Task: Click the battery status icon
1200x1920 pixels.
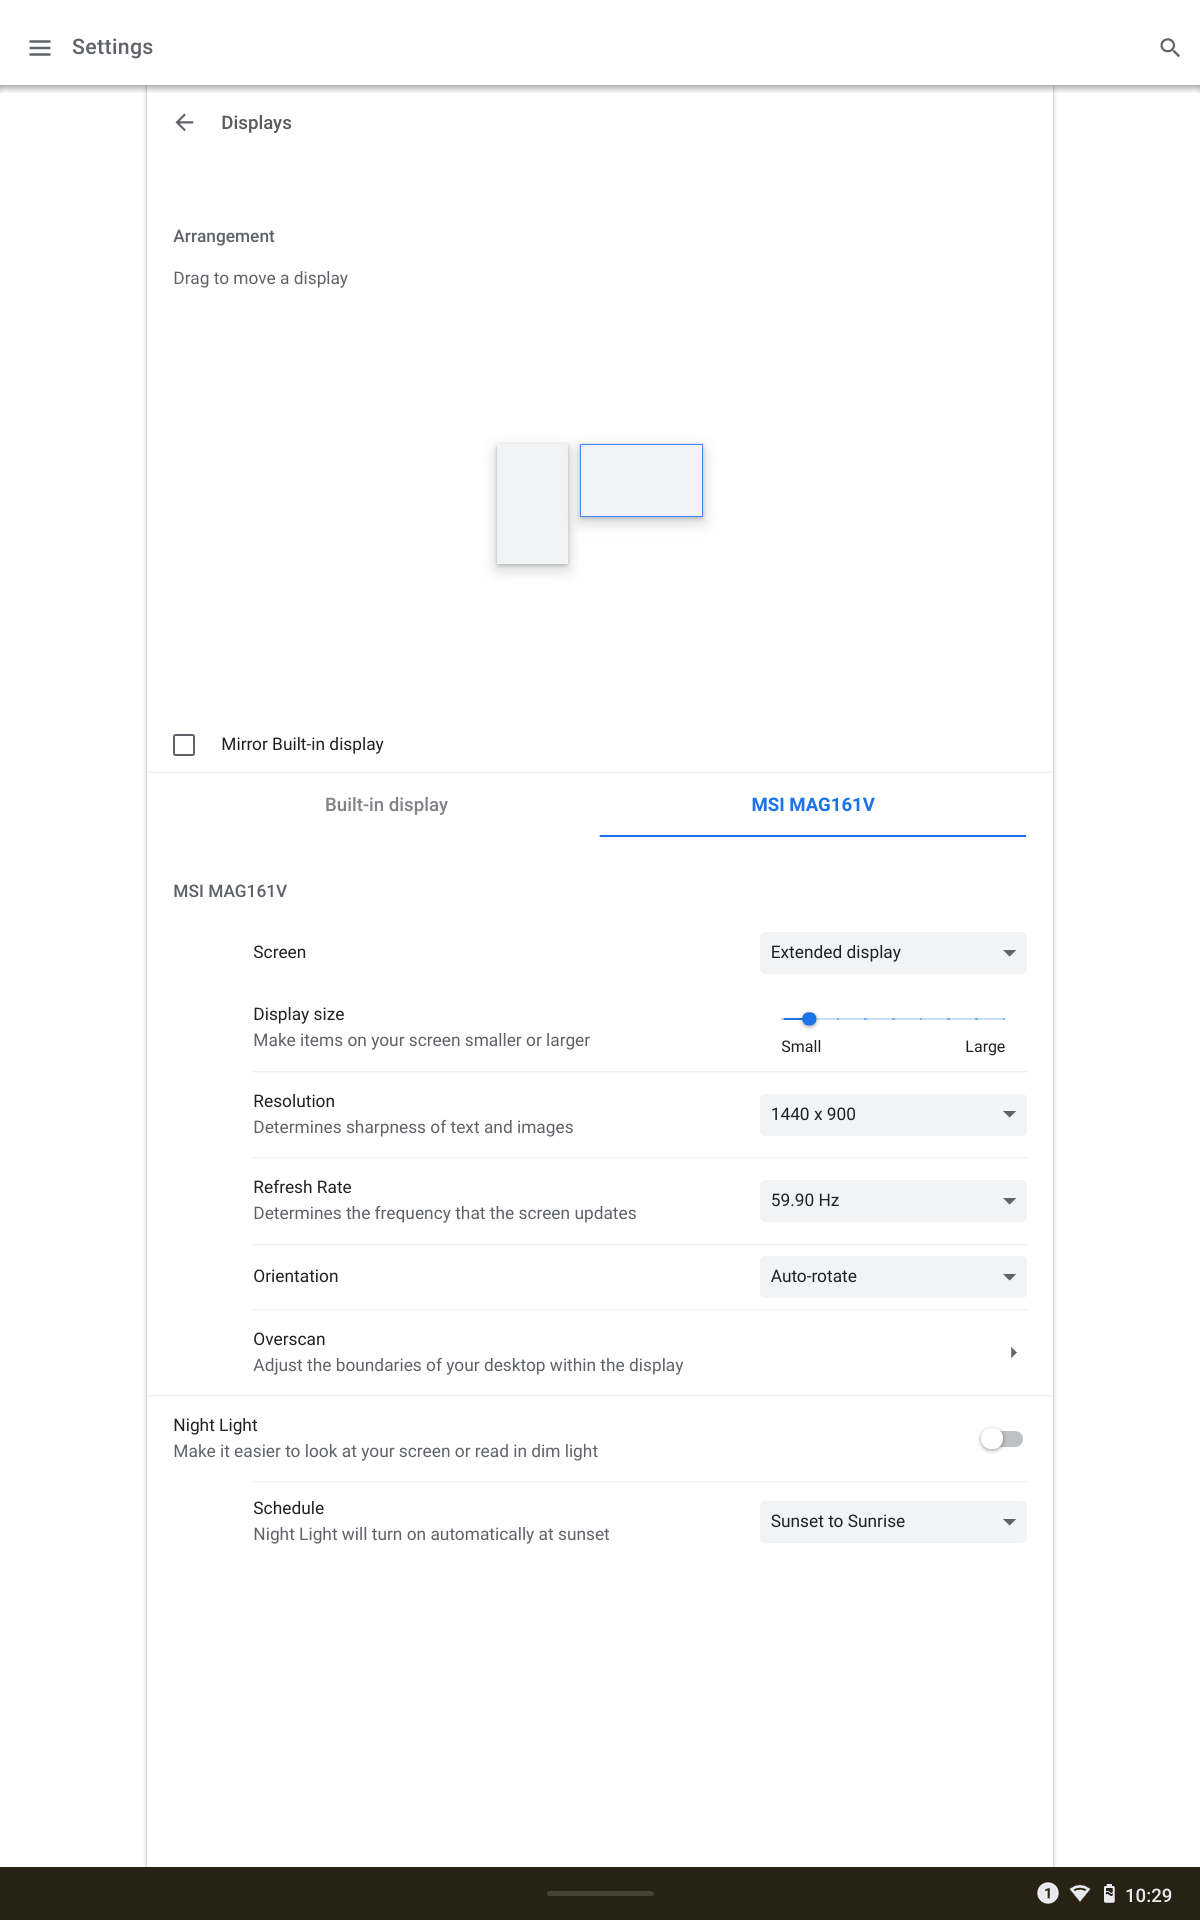Action: 1109,1893
